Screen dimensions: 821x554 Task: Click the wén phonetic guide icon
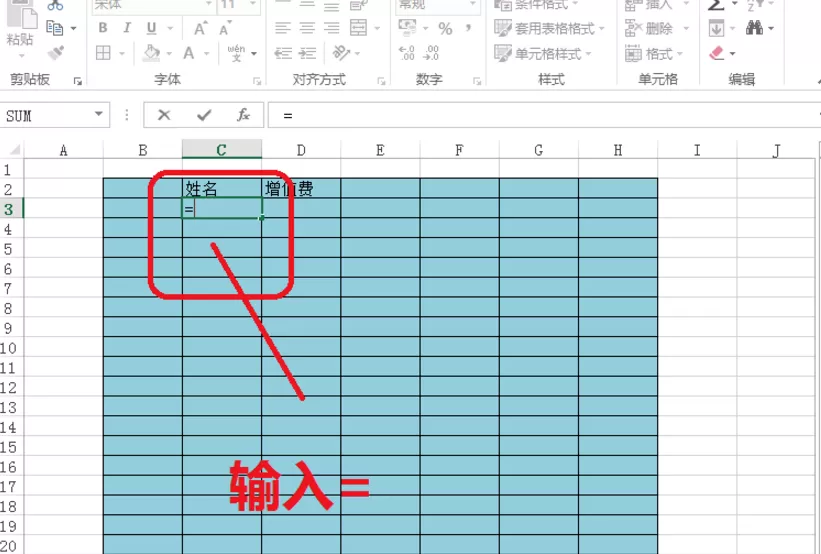[x=236, y=53]
